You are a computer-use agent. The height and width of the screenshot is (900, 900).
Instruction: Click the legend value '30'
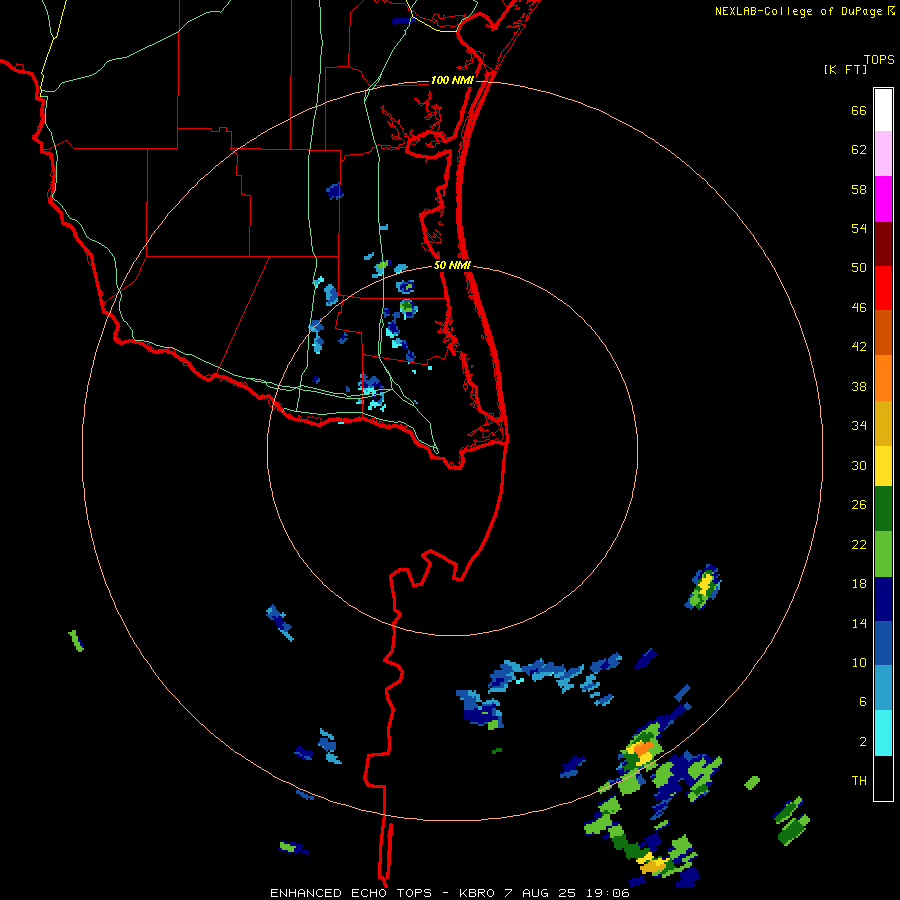pyautogui.click(x=859, y=465)
